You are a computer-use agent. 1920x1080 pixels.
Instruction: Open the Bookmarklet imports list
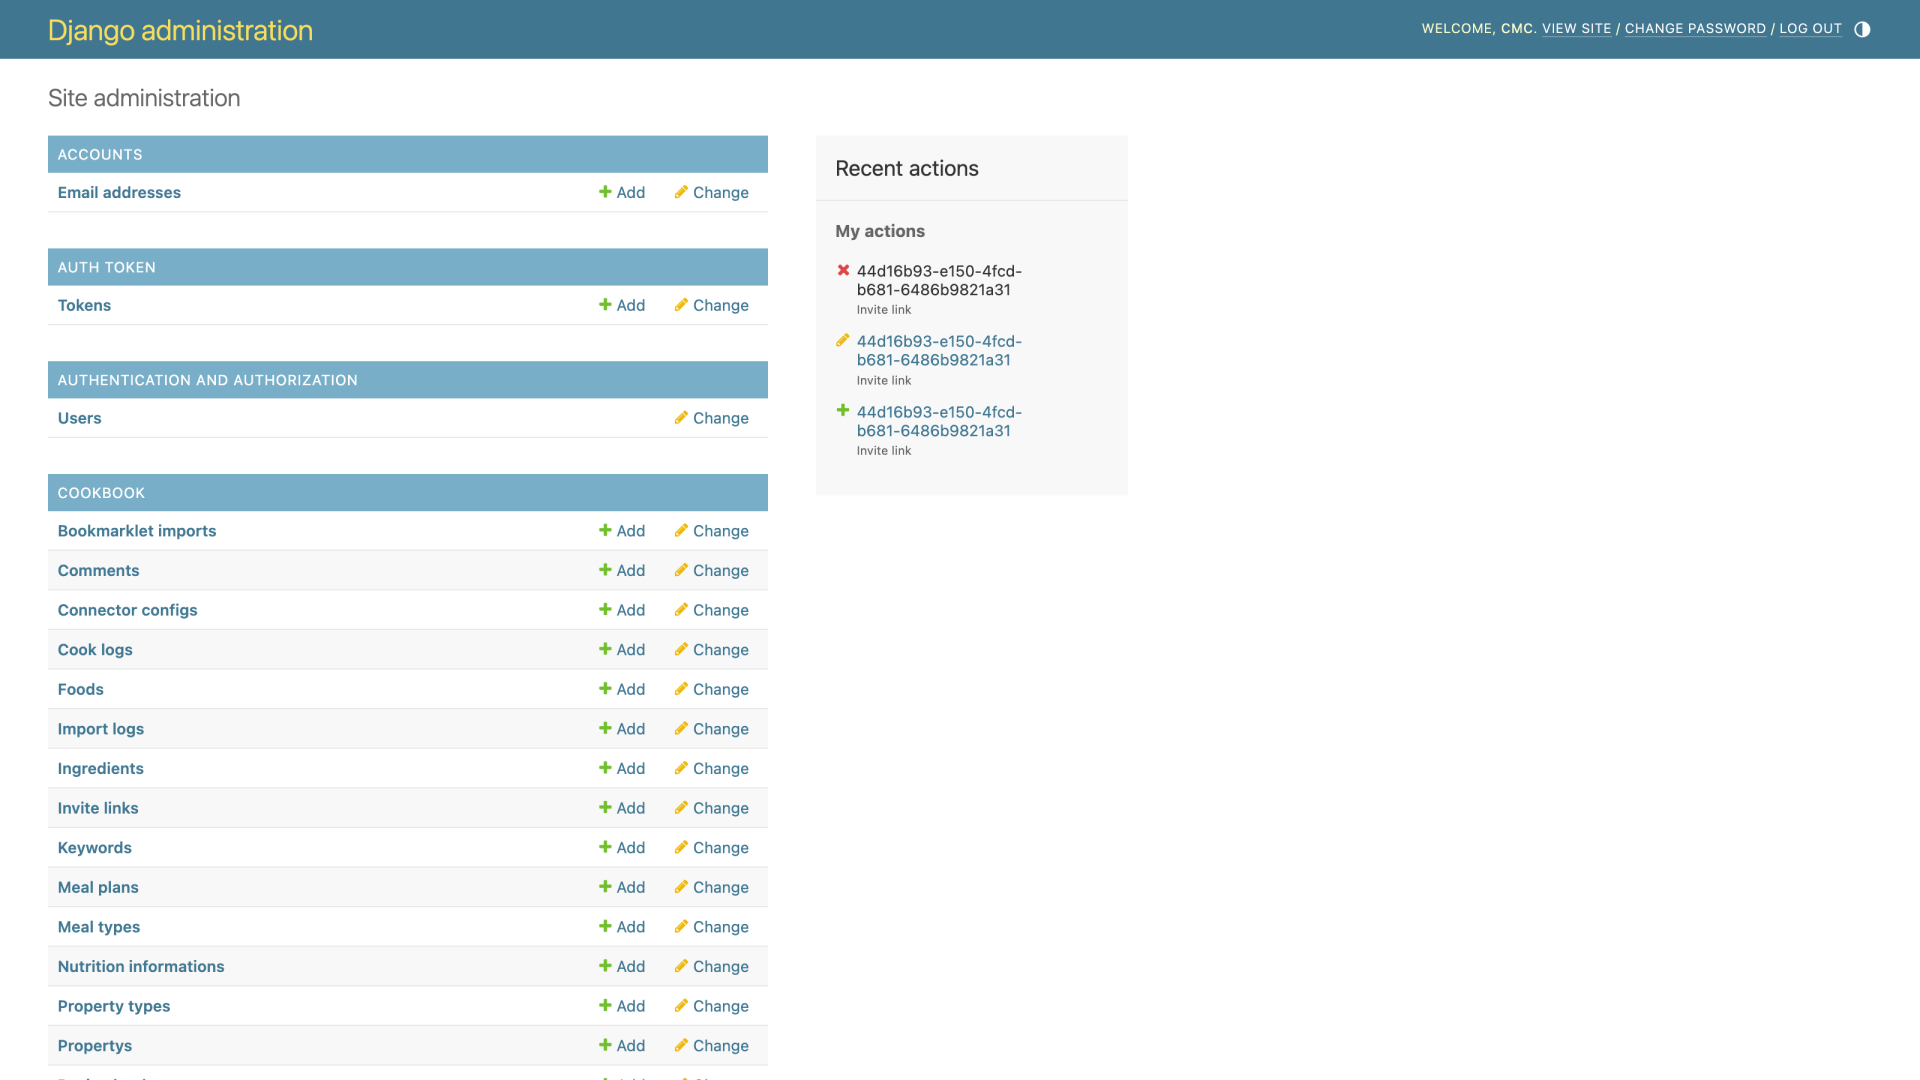(136, 531)
